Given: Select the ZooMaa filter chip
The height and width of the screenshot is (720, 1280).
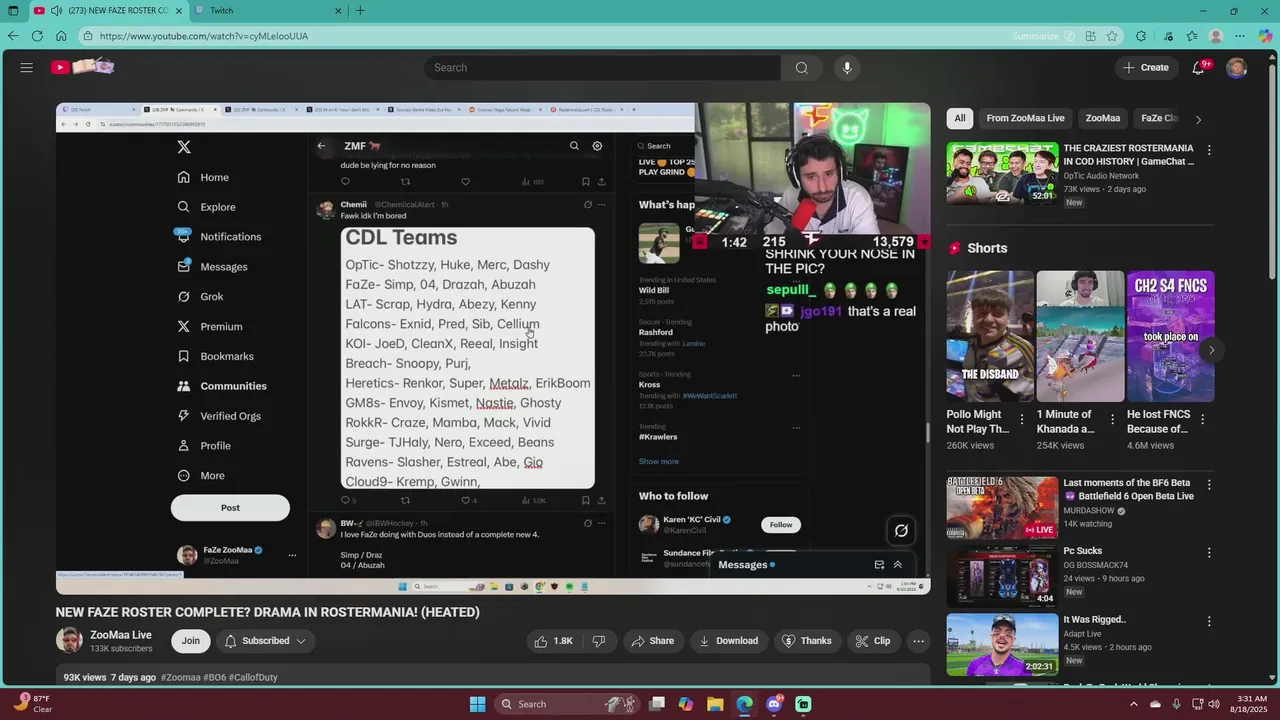Looking at the screenshot, I should click(1103, 118).
